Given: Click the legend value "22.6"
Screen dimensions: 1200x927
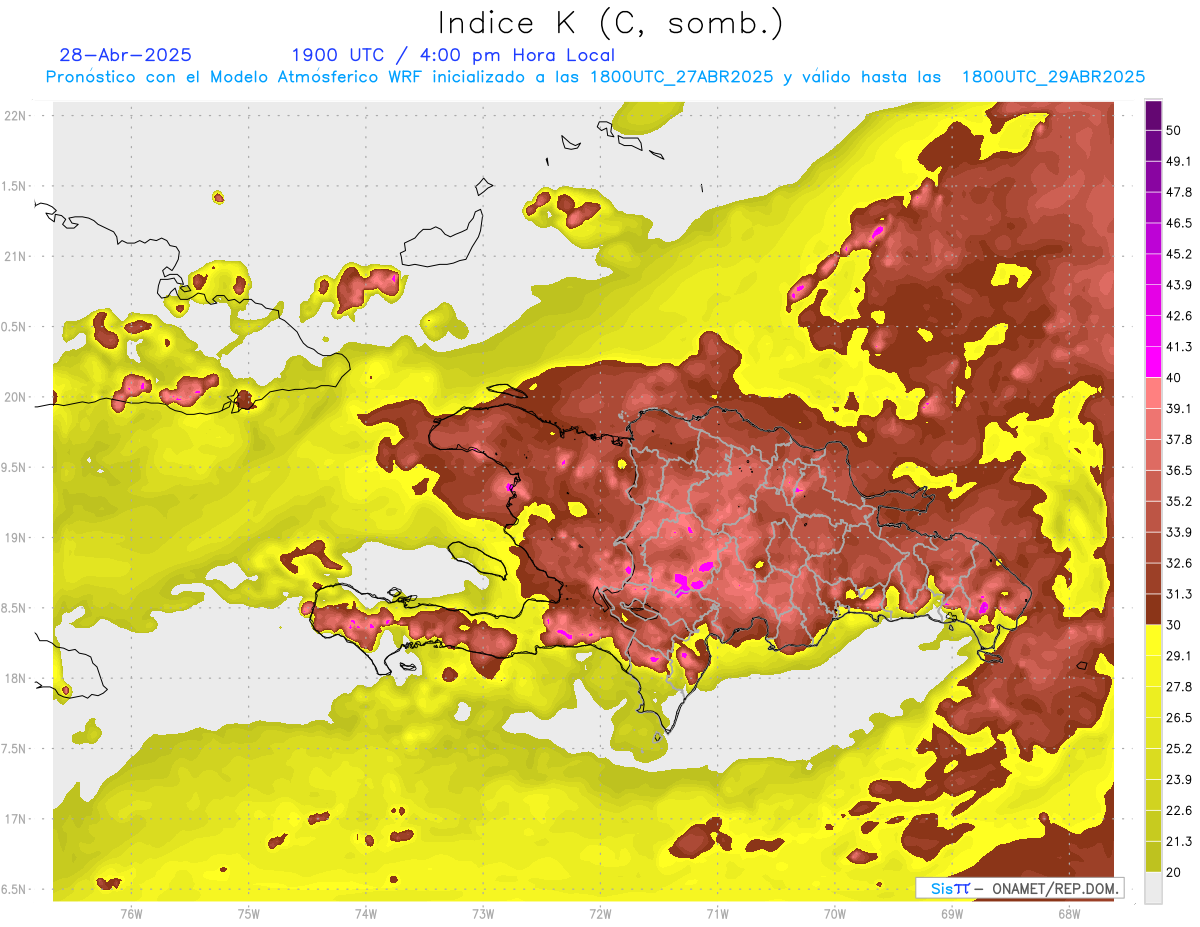Looking at the screenshot, I should (x=1178, y=810).
